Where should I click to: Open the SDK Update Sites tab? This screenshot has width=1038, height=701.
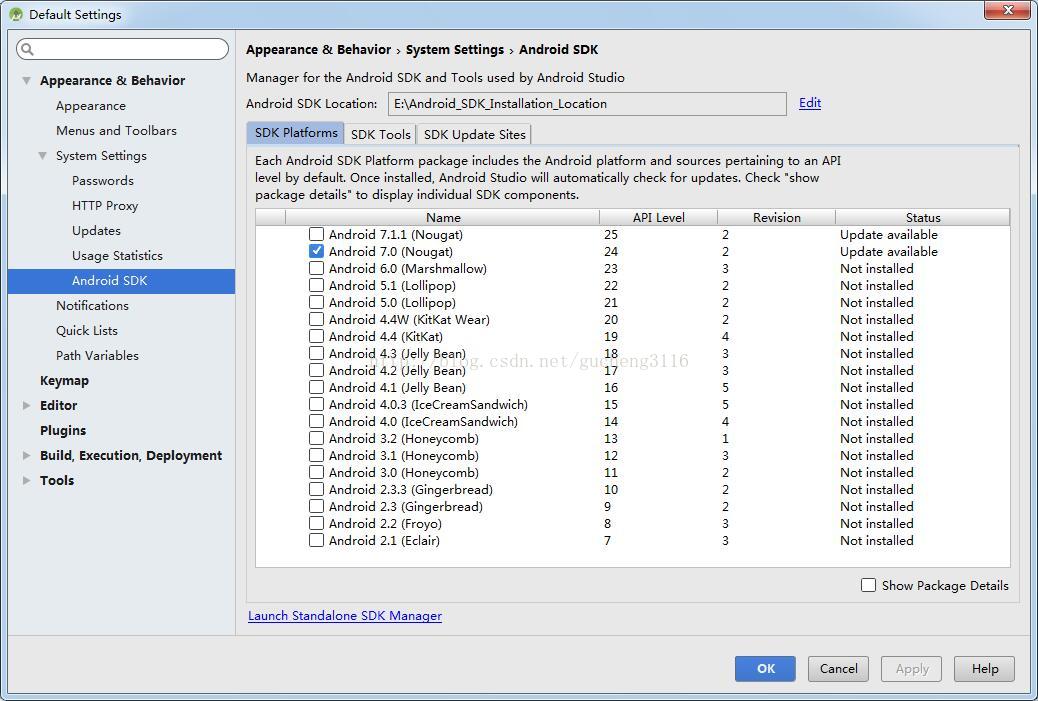tap(474, 134)
